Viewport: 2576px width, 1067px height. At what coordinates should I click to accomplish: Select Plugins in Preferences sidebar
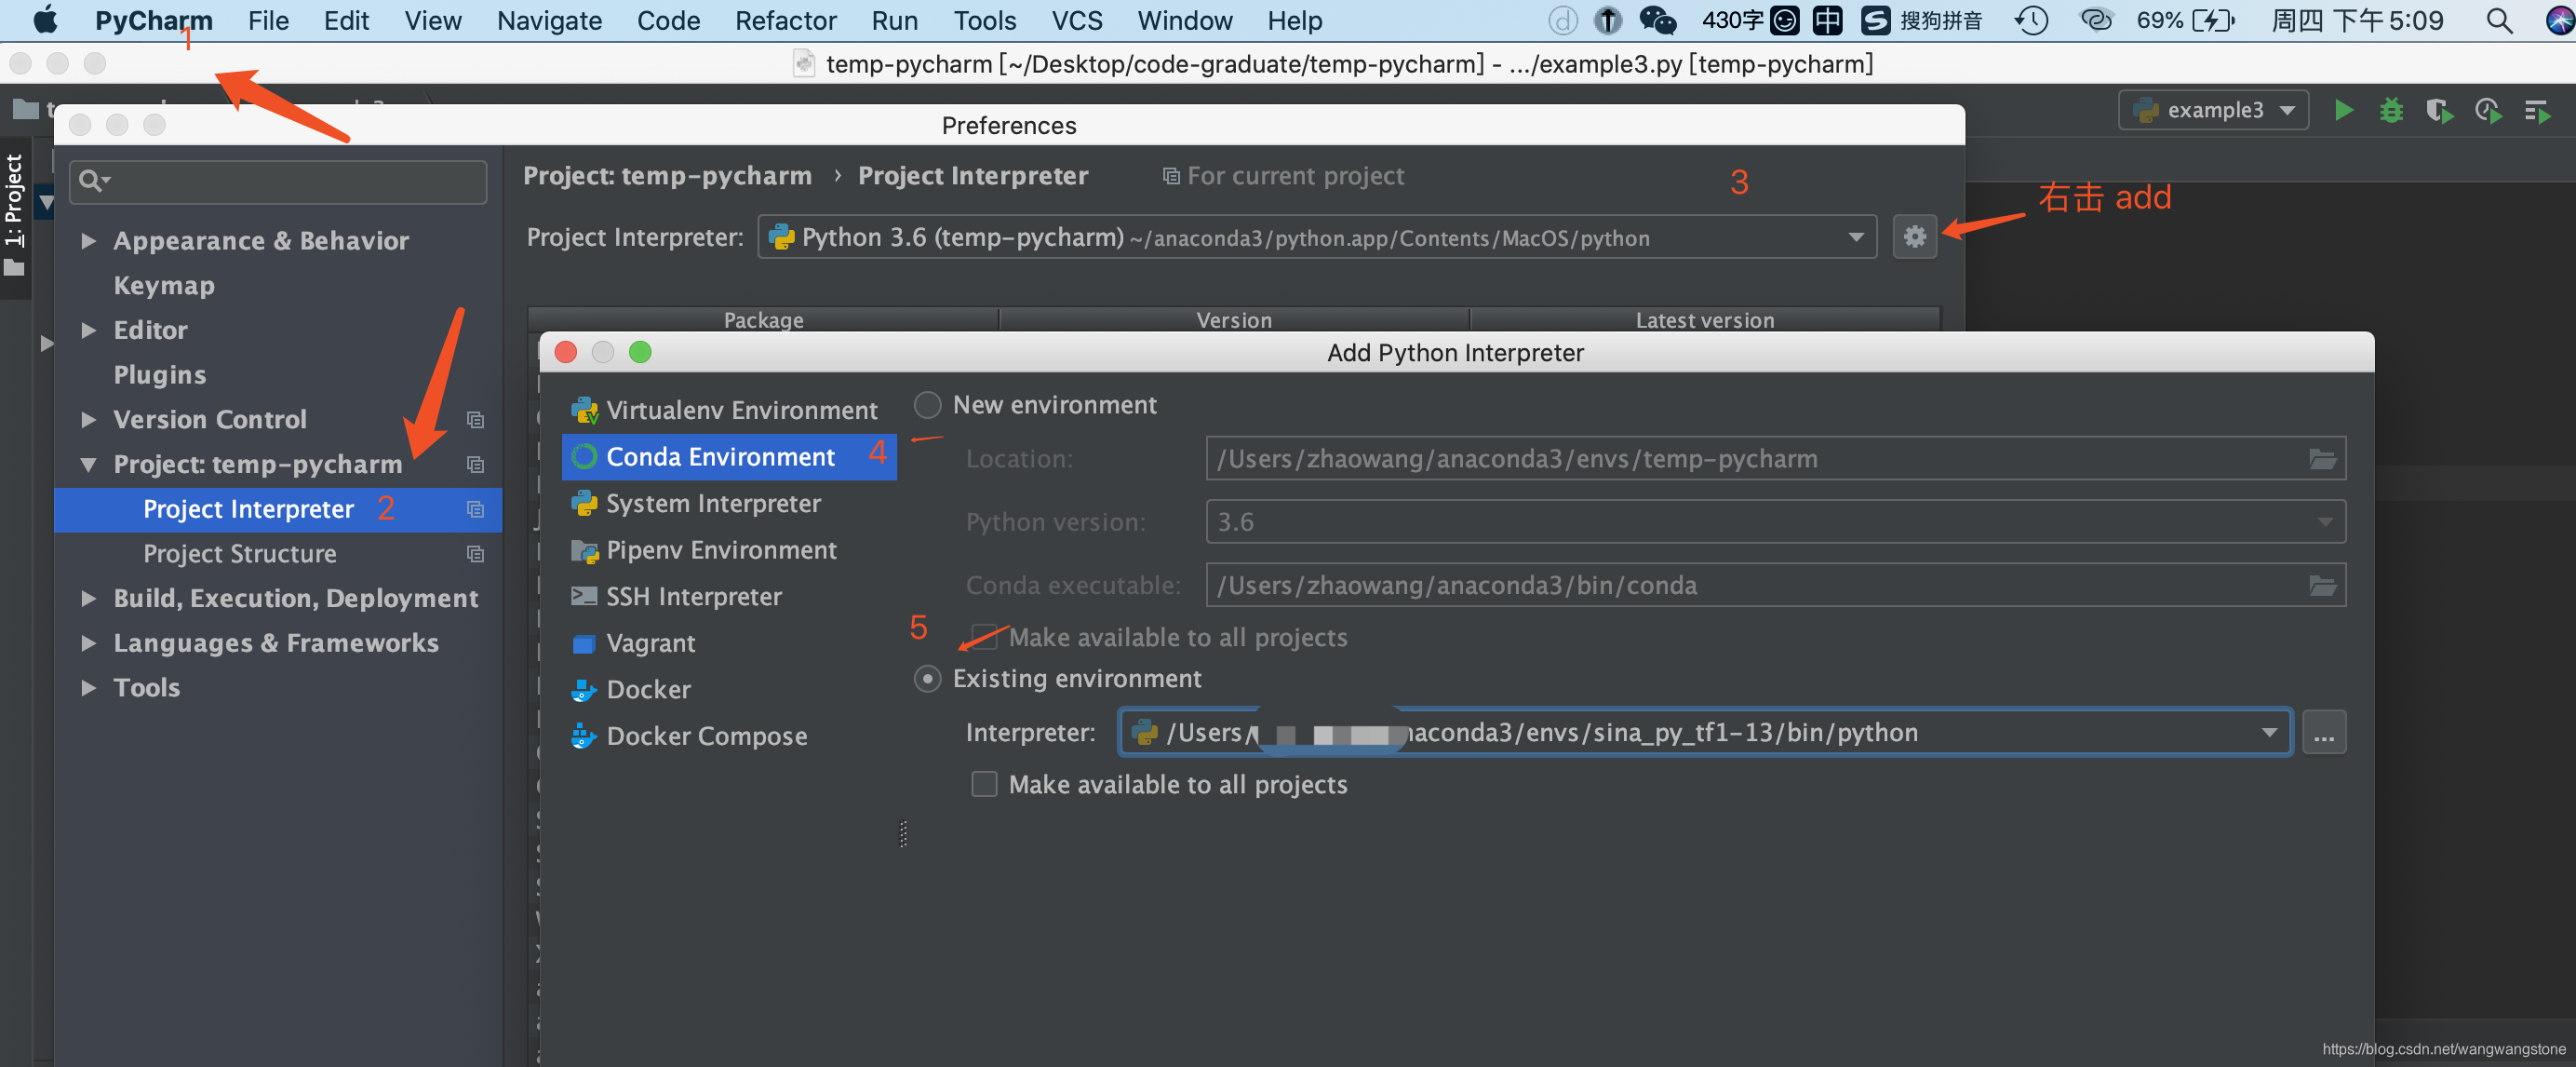tap(160, 375)
